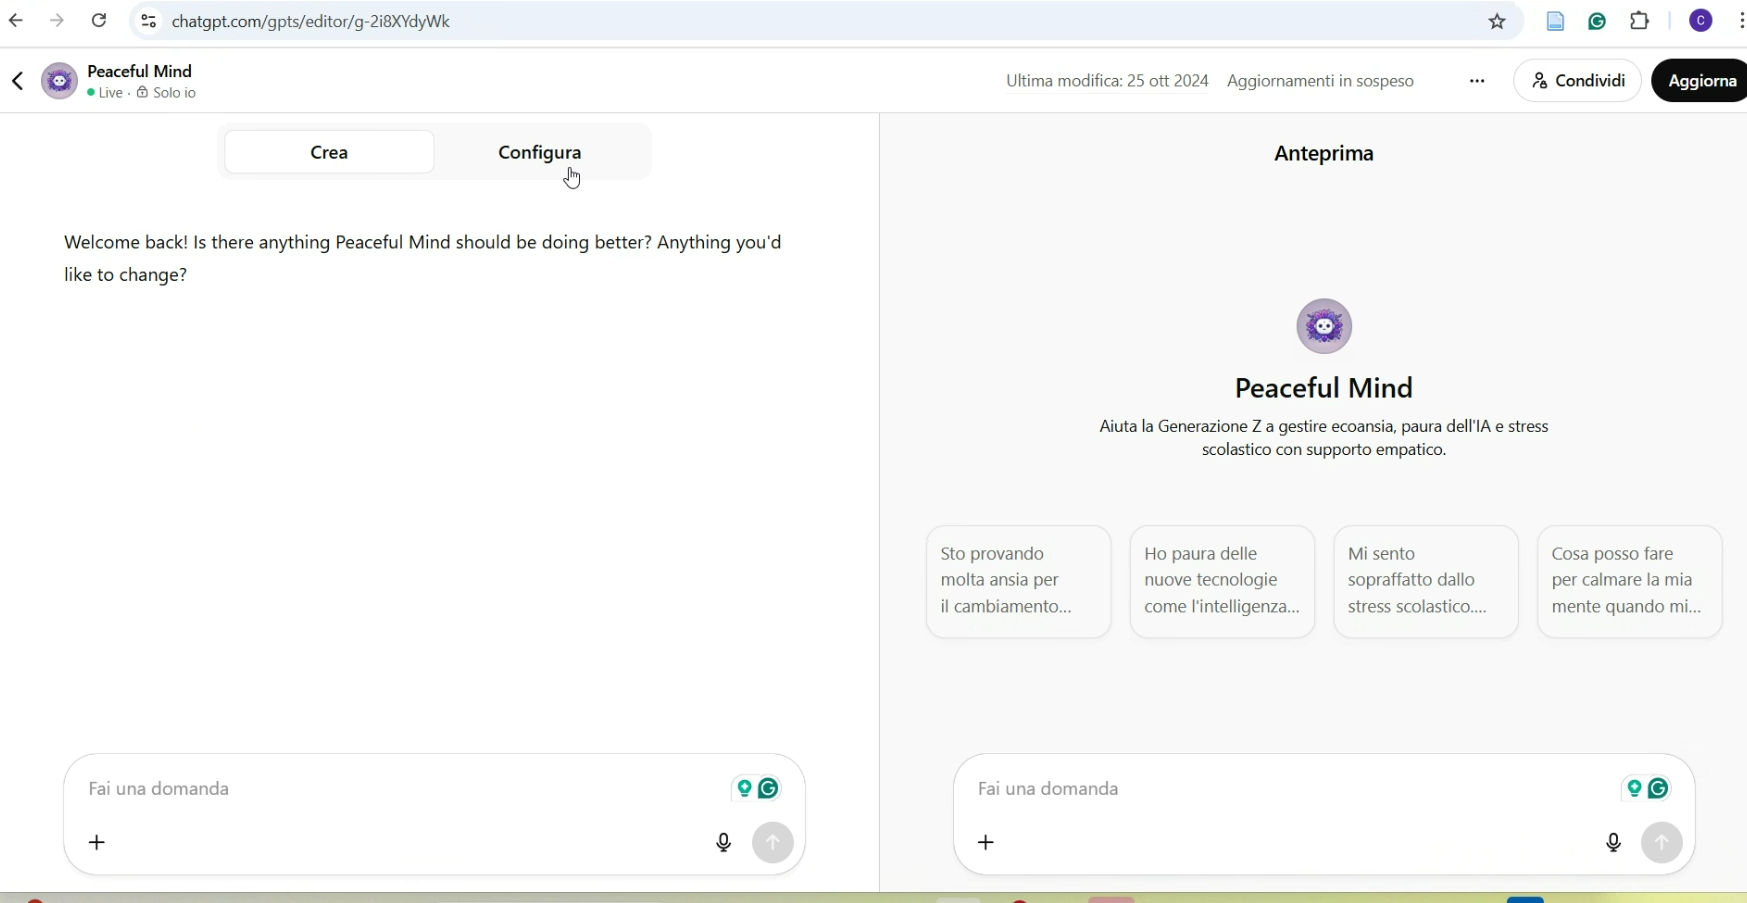The height and width of the screenshot is (903, 1747).
Task: Bookmark this page with the star icon
Action: point(1497,21)
